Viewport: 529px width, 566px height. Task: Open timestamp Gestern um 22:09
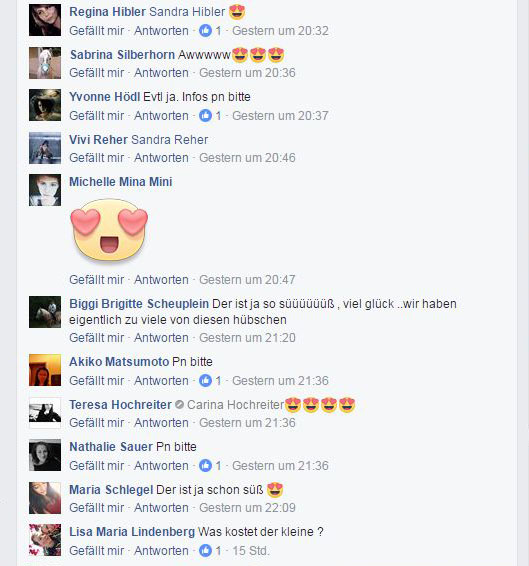tap(247, 508)
